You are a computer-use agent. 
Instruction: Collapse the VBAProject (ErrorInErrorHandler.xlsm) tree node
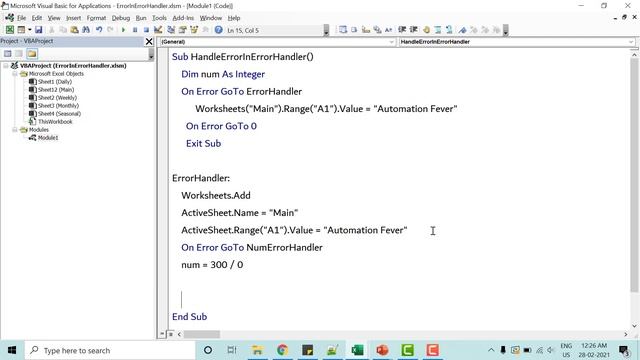6,65
